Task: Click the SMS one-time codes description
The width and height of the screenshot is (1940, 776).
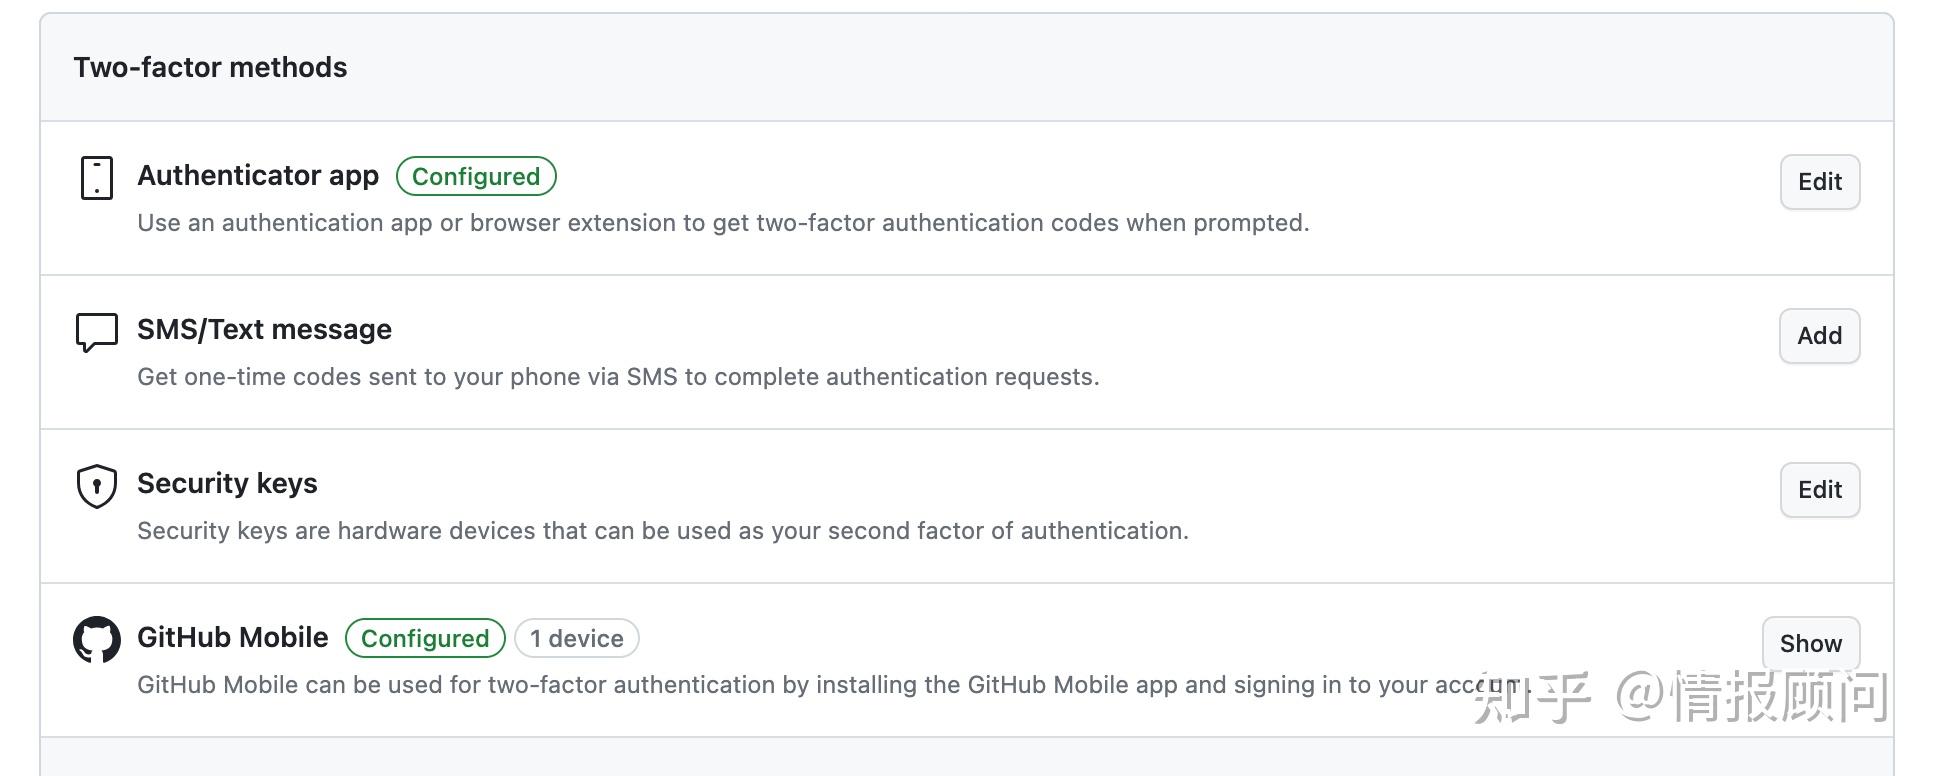Action: [618, 377]
